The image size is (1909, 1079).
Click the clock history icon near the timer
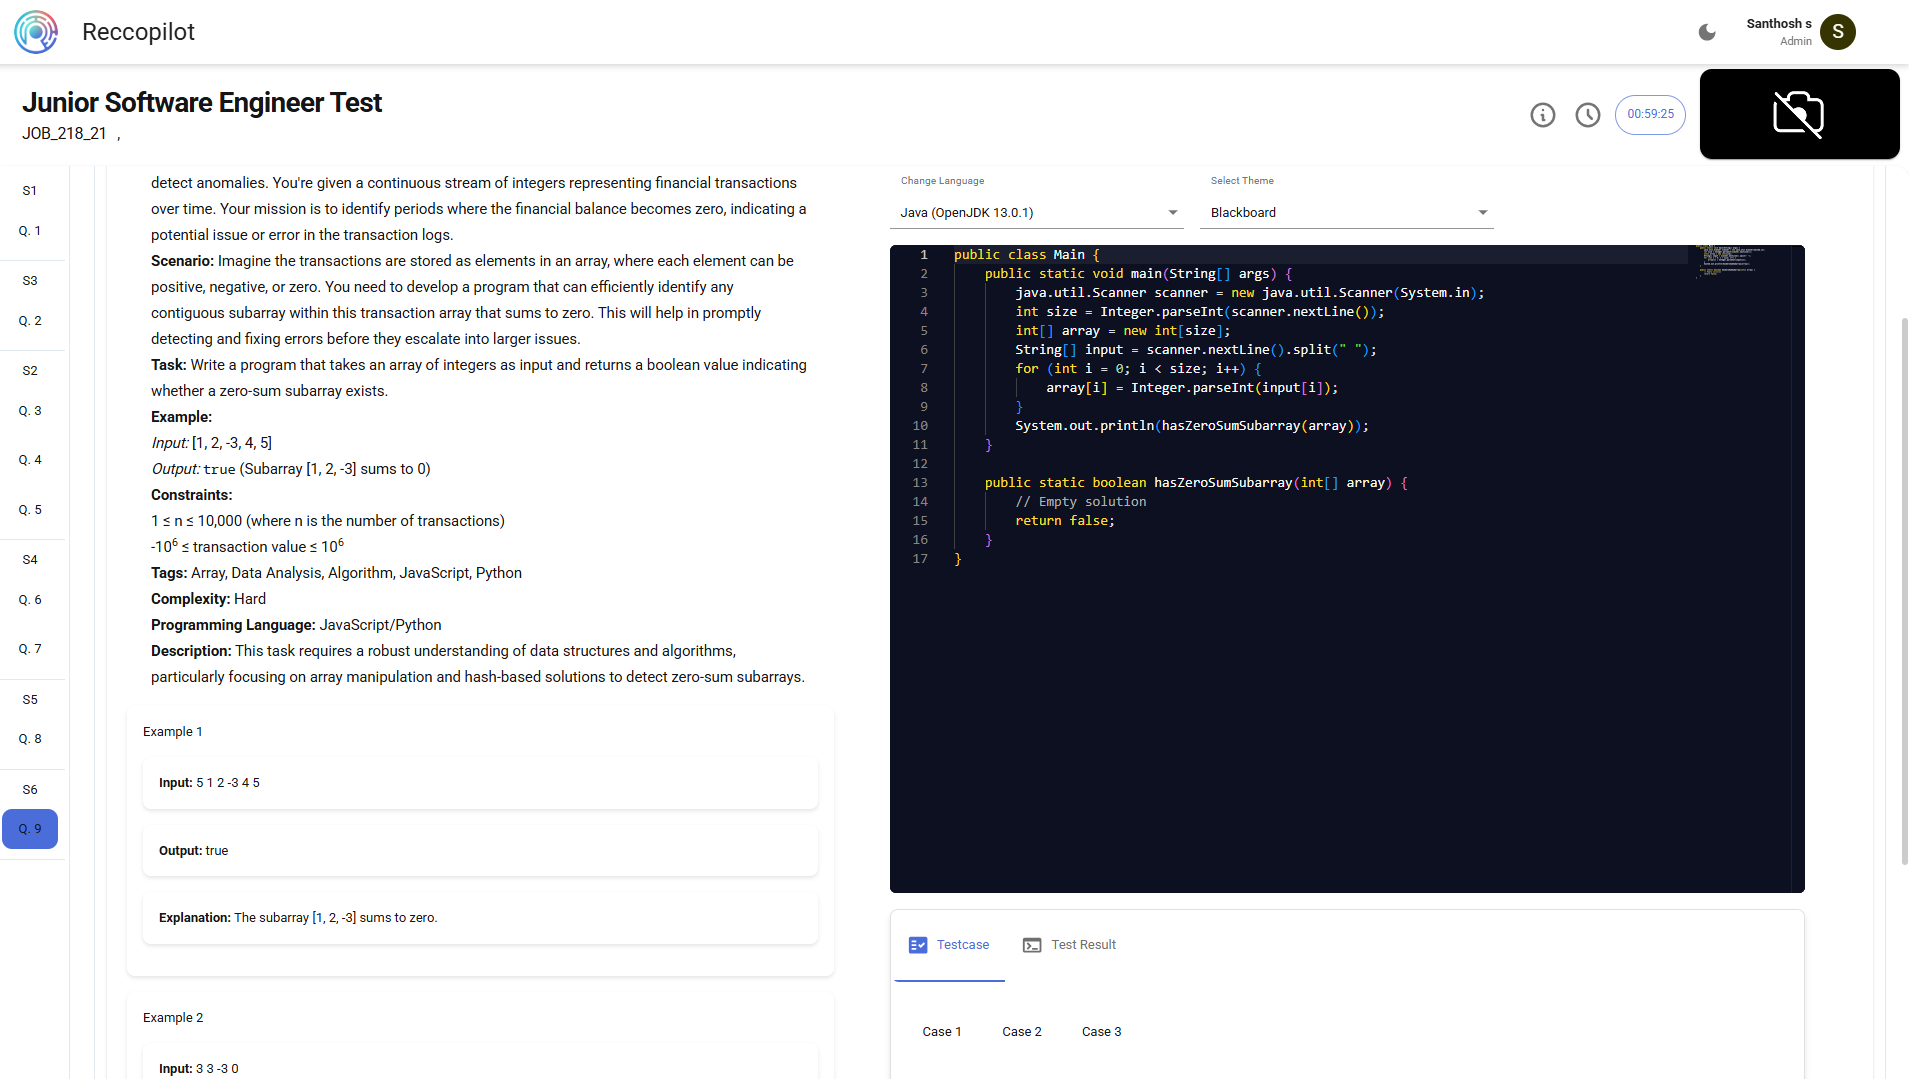[x=1588, y=115]
